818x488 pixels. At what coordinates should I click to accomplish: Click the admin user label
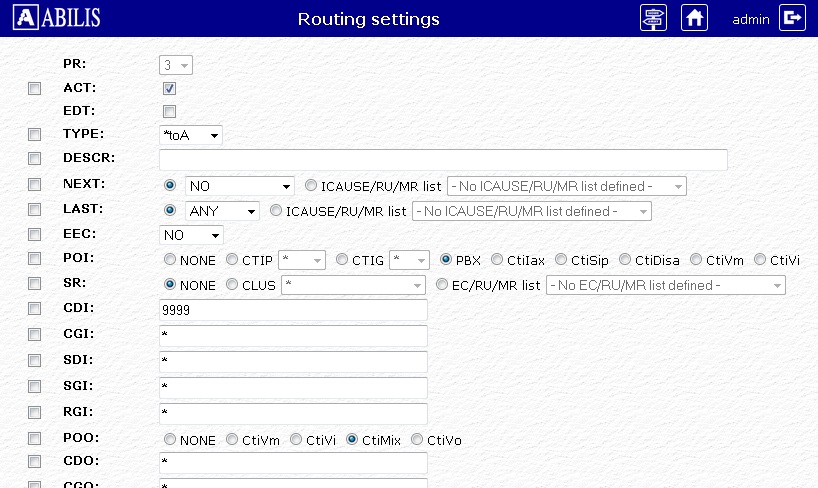(x=750, y=19)
